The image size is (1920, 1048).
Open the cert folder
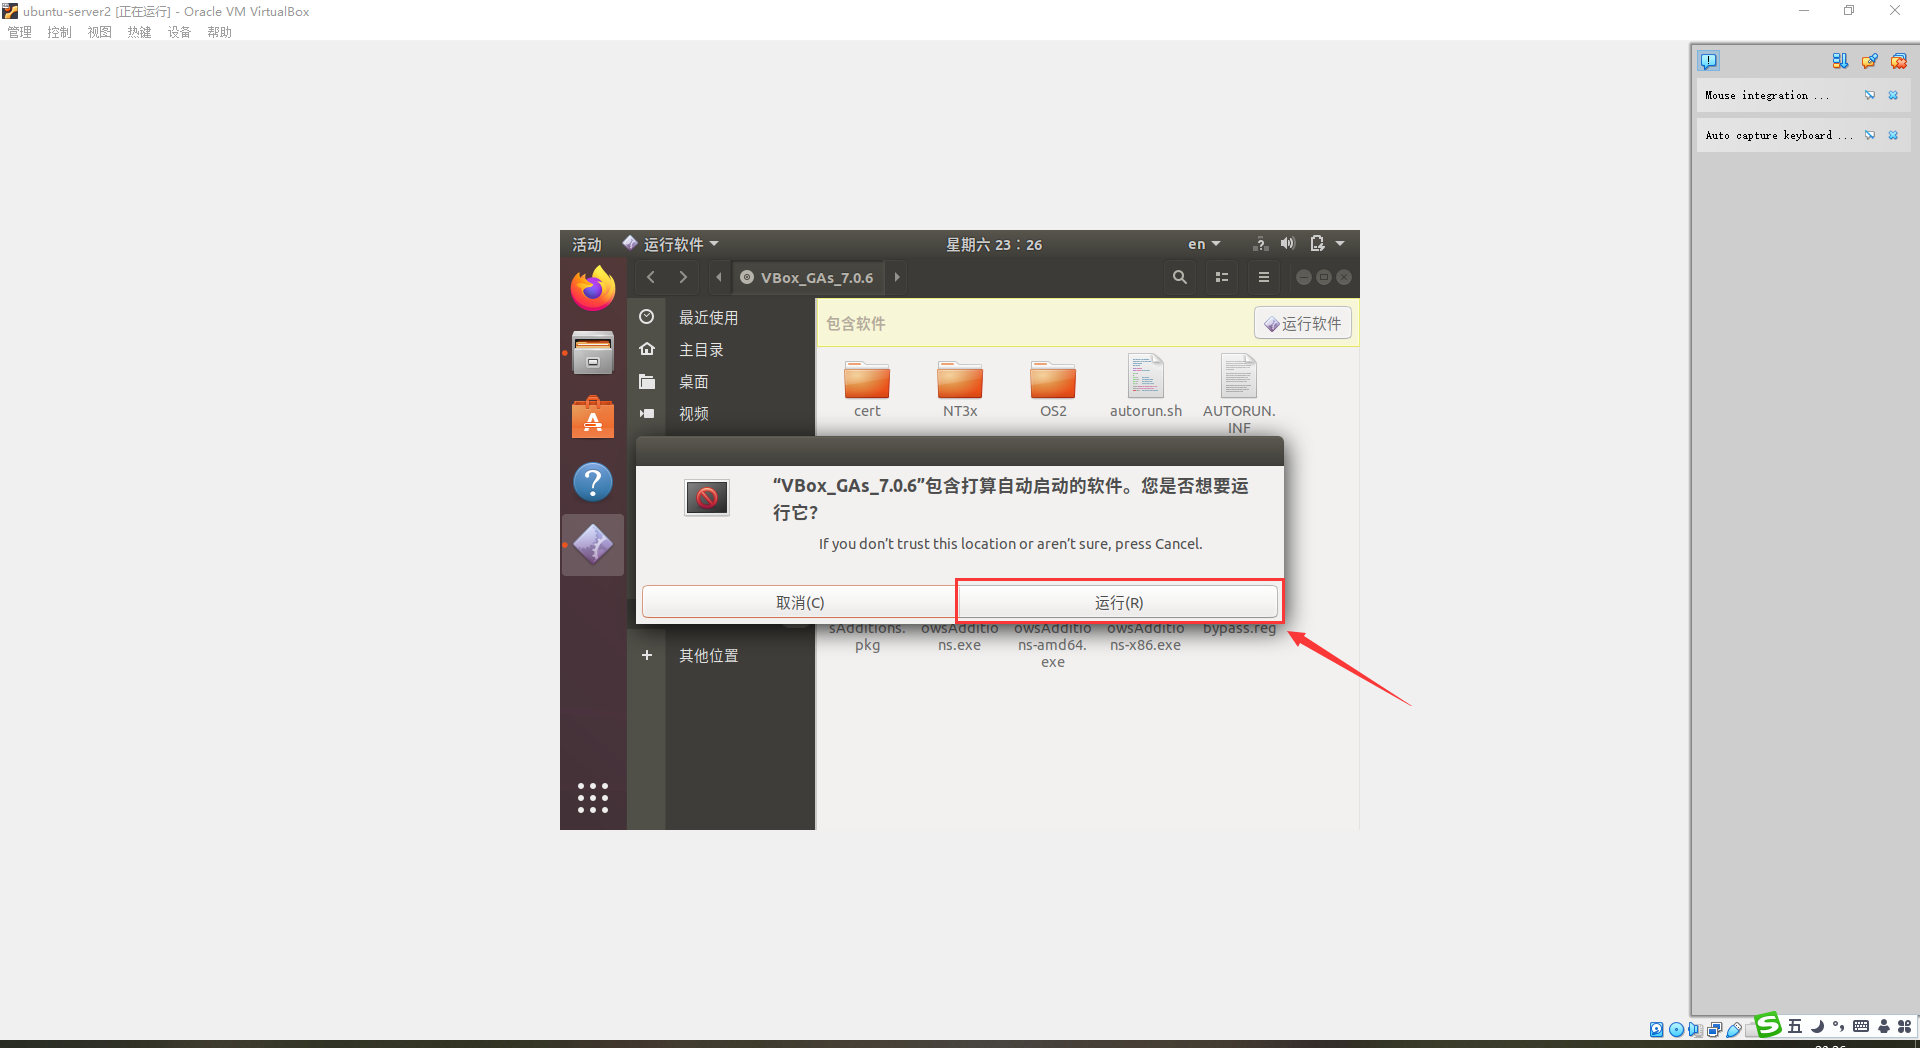(x=867, y=389)
